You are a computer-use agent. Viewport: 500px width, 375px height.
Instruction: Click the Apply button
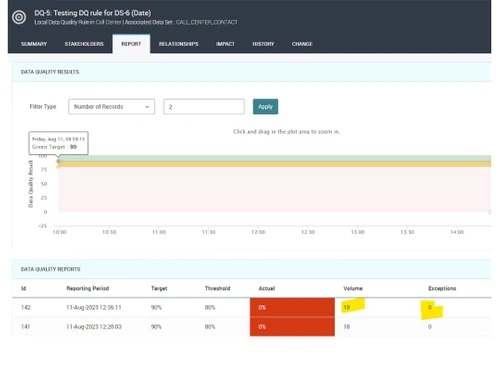tap(265, 107)
